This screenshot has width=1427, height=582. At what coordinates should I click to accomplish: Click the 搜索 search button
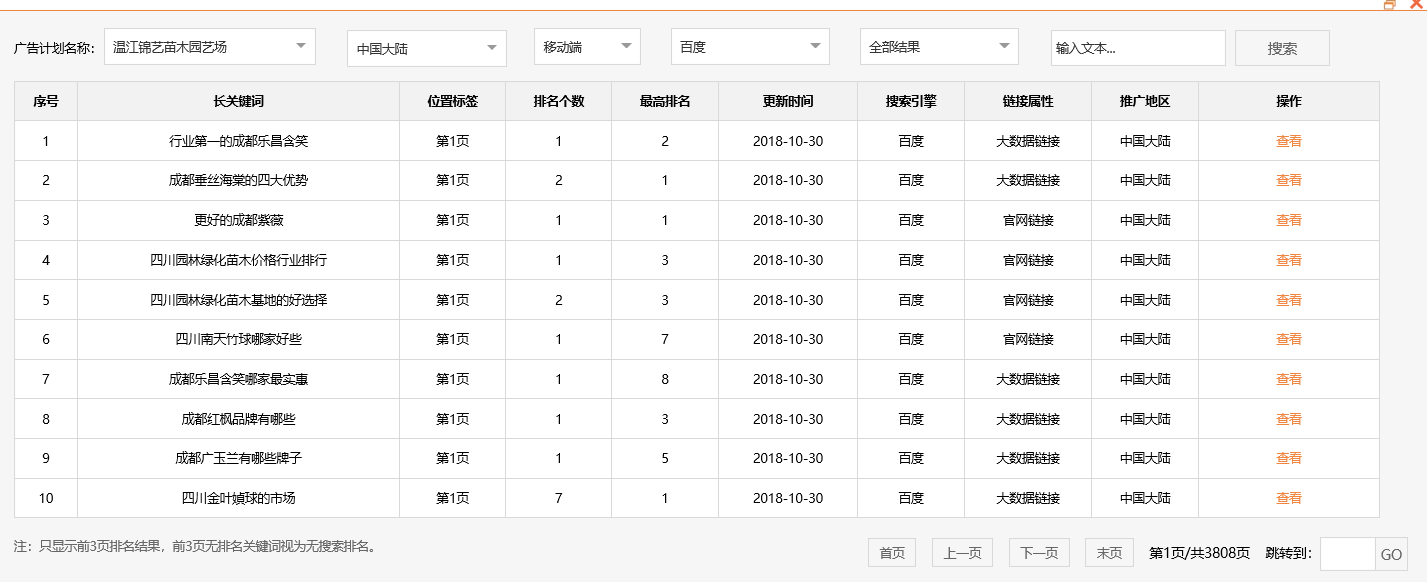click(1281, 47)
